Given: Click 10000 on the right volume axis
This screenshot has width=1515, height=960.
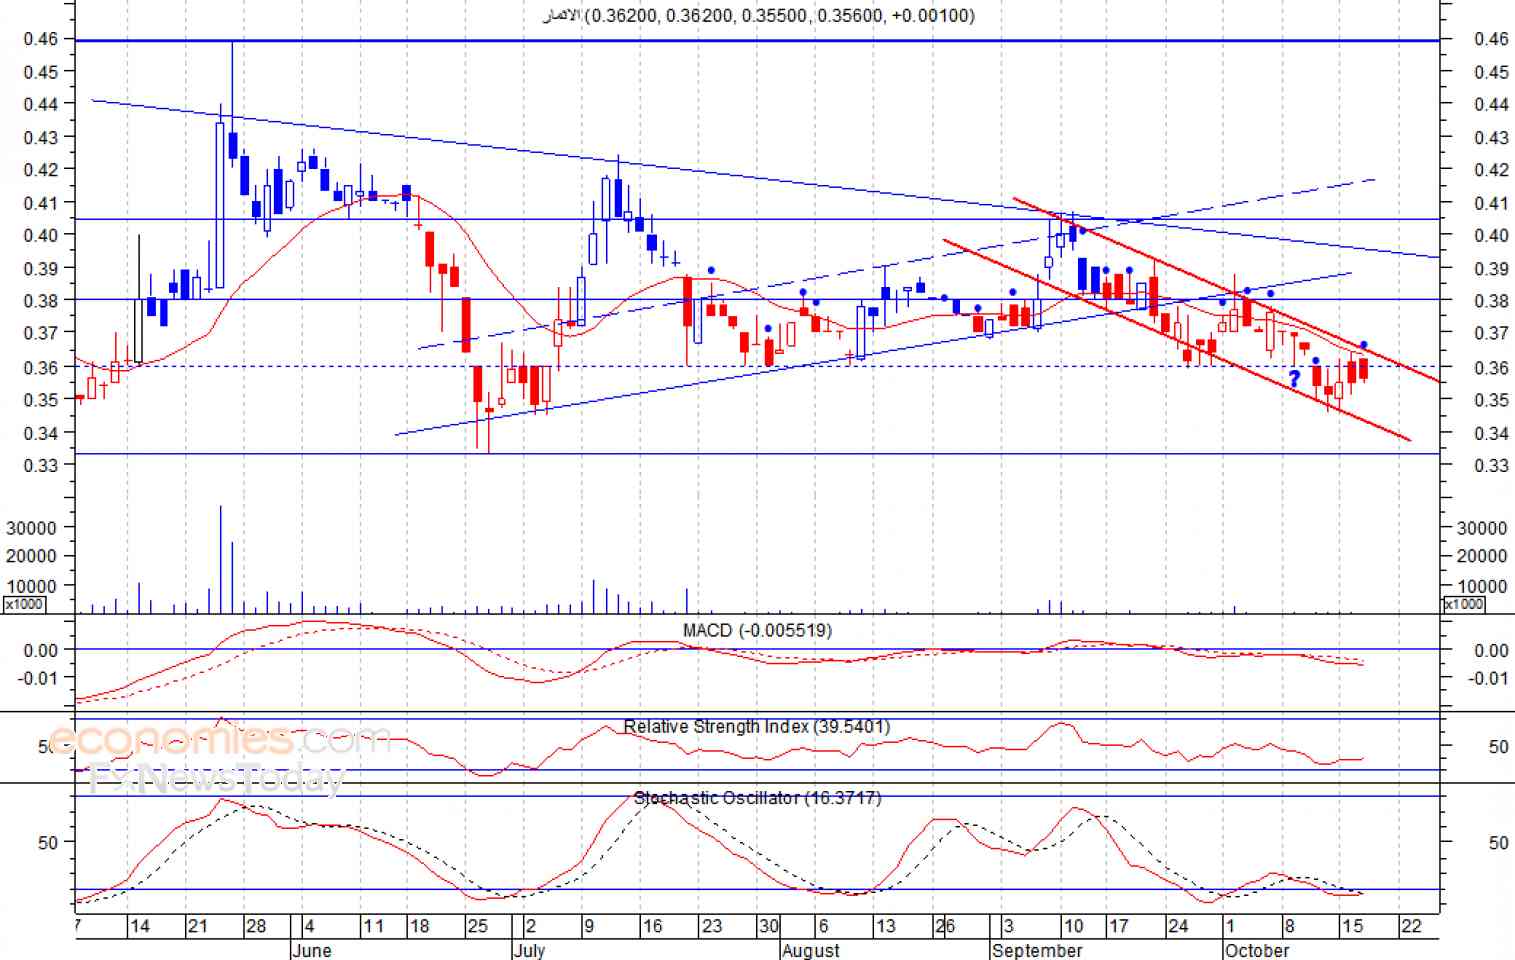Looking at the screenshot, I should click(1482, 586).
